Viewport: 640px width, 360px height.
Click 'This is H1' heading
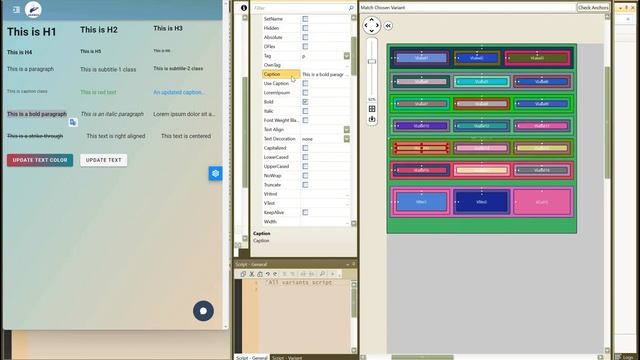pos(32,31)
